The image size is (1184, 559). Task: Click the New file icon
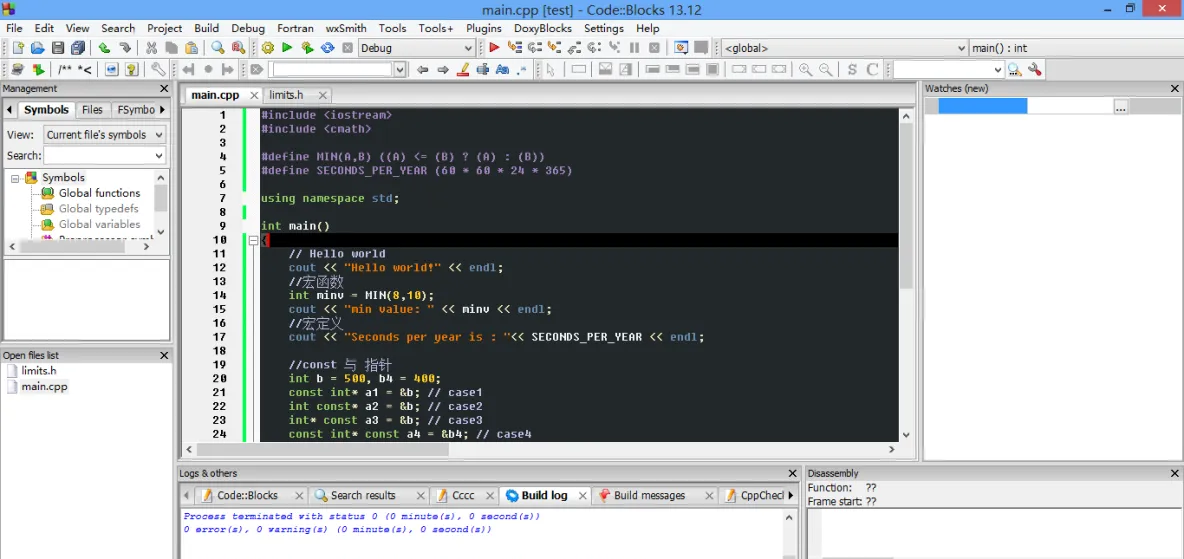(17, 48)
